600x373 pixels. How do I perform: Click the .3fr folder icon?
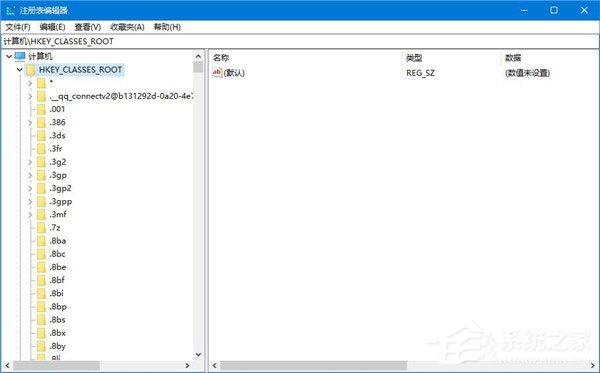pyautogui.click(x=41, y=149)
